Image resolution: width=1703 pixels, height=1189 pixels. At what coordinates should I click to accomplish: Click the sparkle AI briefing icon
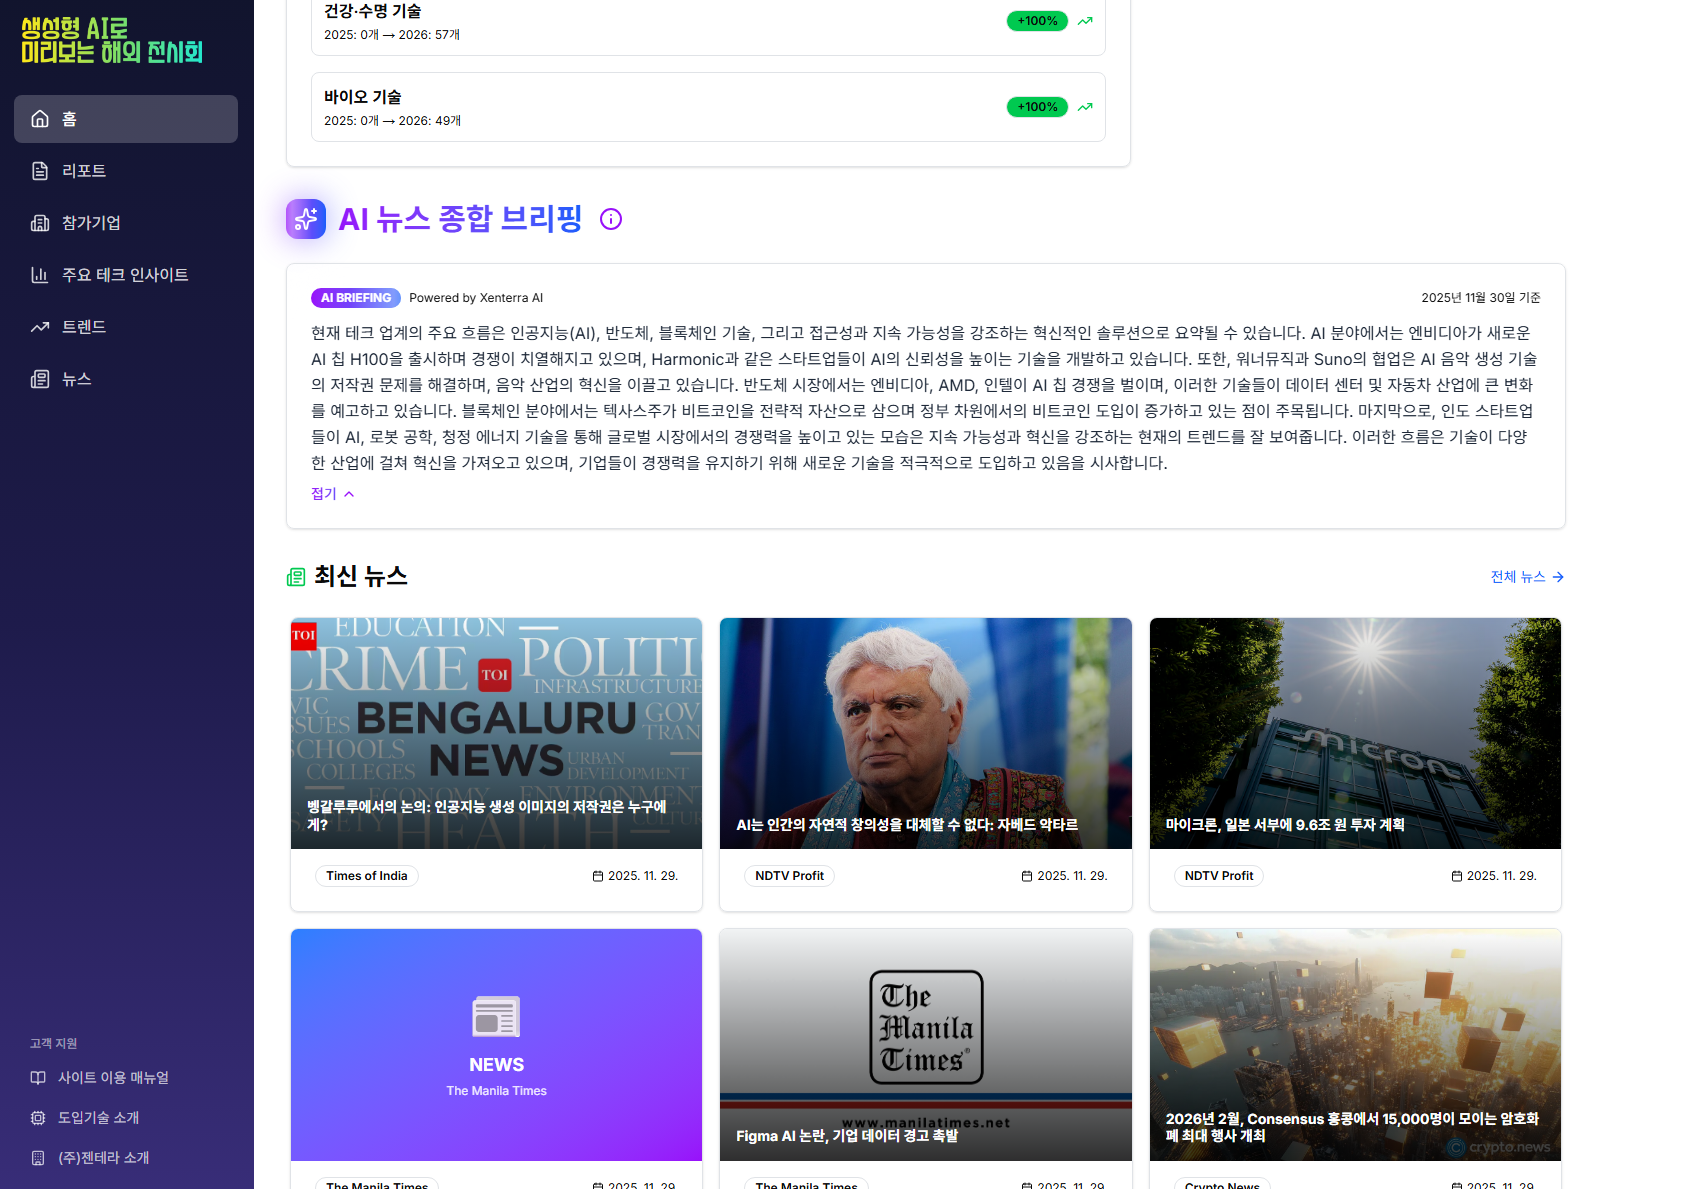306,219
